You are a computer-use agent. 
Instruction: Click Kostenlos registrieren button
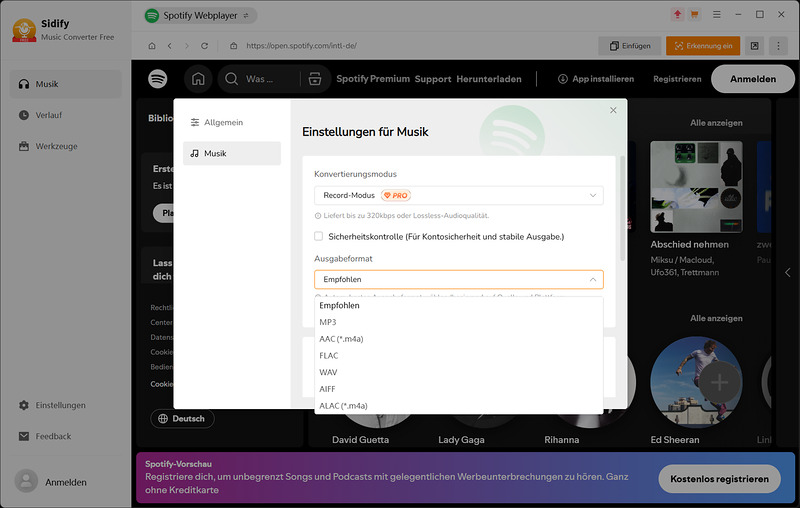pyautogui.click(x=719, y=479)
